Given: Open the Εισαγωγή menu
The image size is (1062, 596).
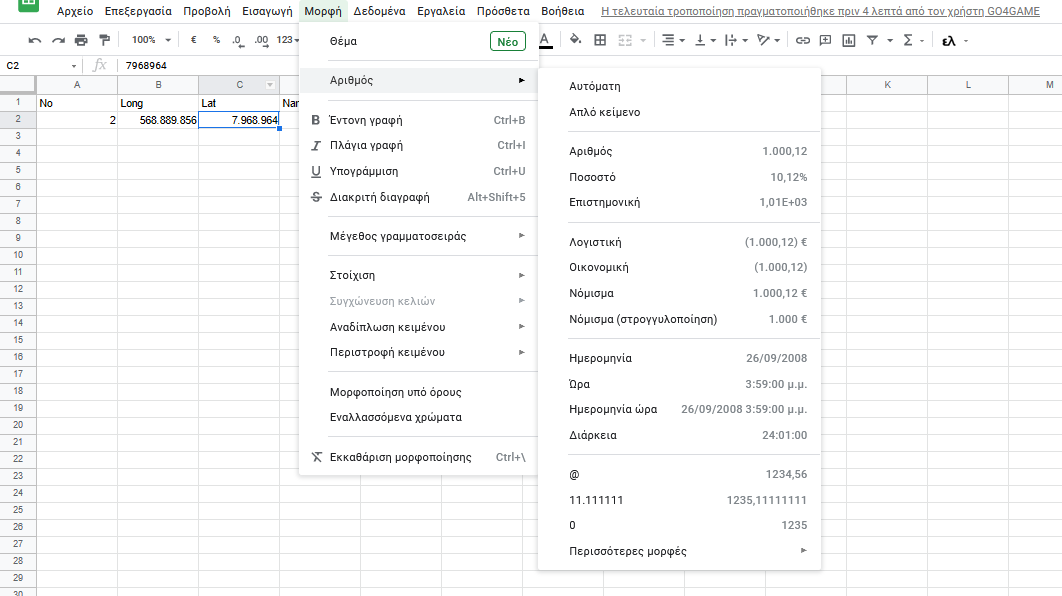Looking at the screenshot, I should (x=268, y=11).
